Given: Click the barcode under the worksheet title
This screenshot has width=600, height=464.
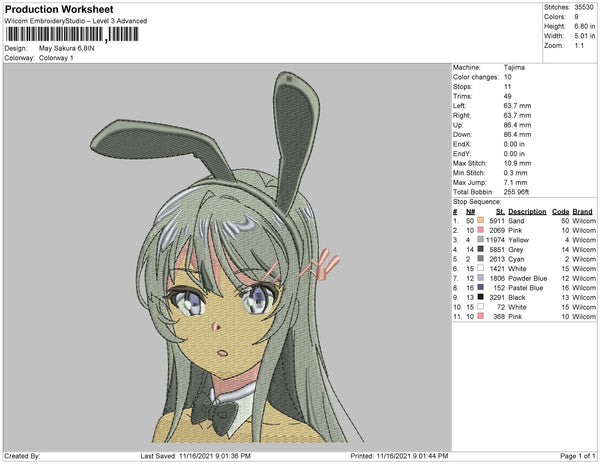Looking at the screenshot, I should coord(72,35).
